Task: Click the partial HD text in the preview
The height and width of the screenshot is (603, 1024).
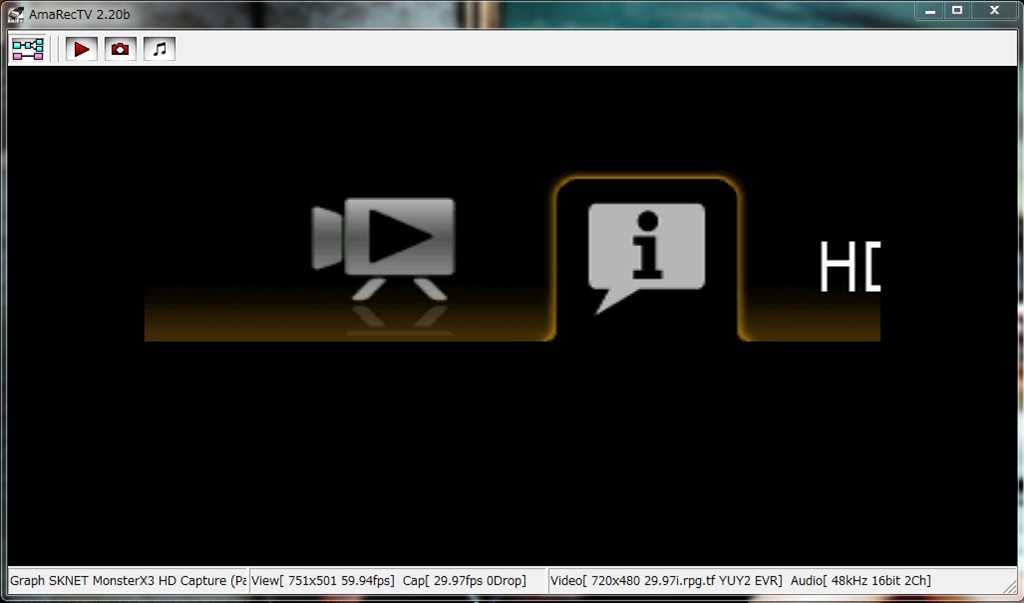Action: [850, 266]
